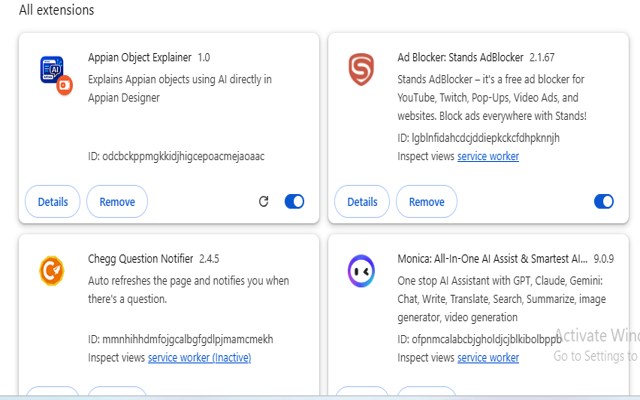Click the Monica 'One stop AI Assistant' description
The width and height of the screenshot is (640, 400).
click(x=502, y=299)
